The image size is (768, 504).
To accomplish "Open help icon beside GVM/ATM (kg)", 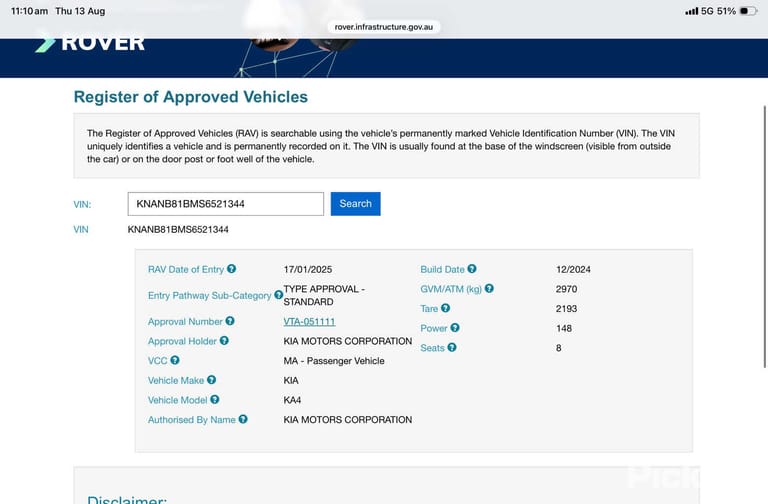I will coord(489,288).
